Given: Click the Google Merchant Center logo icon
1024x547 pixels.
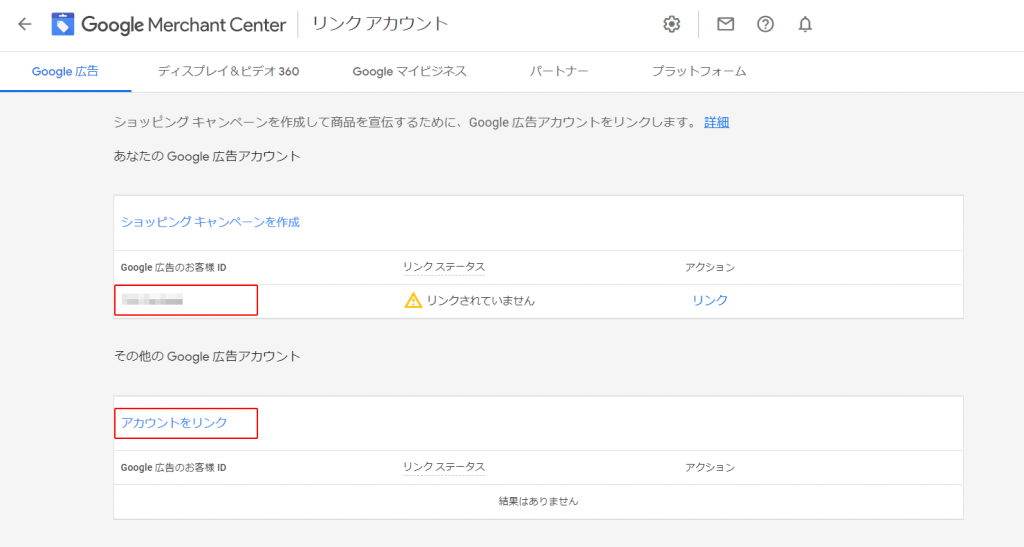Looking at the screenshot, I should click(x=63, y=25).
